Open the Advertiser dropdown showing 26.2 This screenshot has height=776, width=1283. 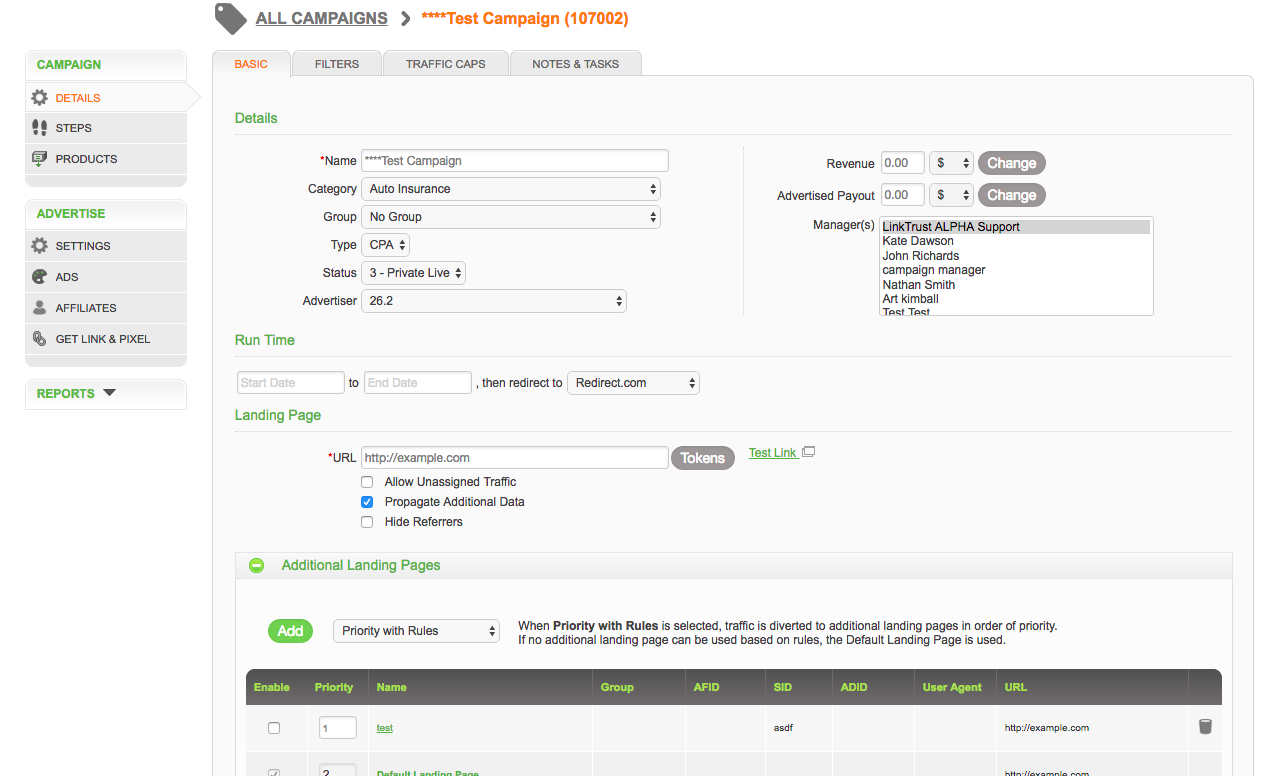(x=494, y=301)
